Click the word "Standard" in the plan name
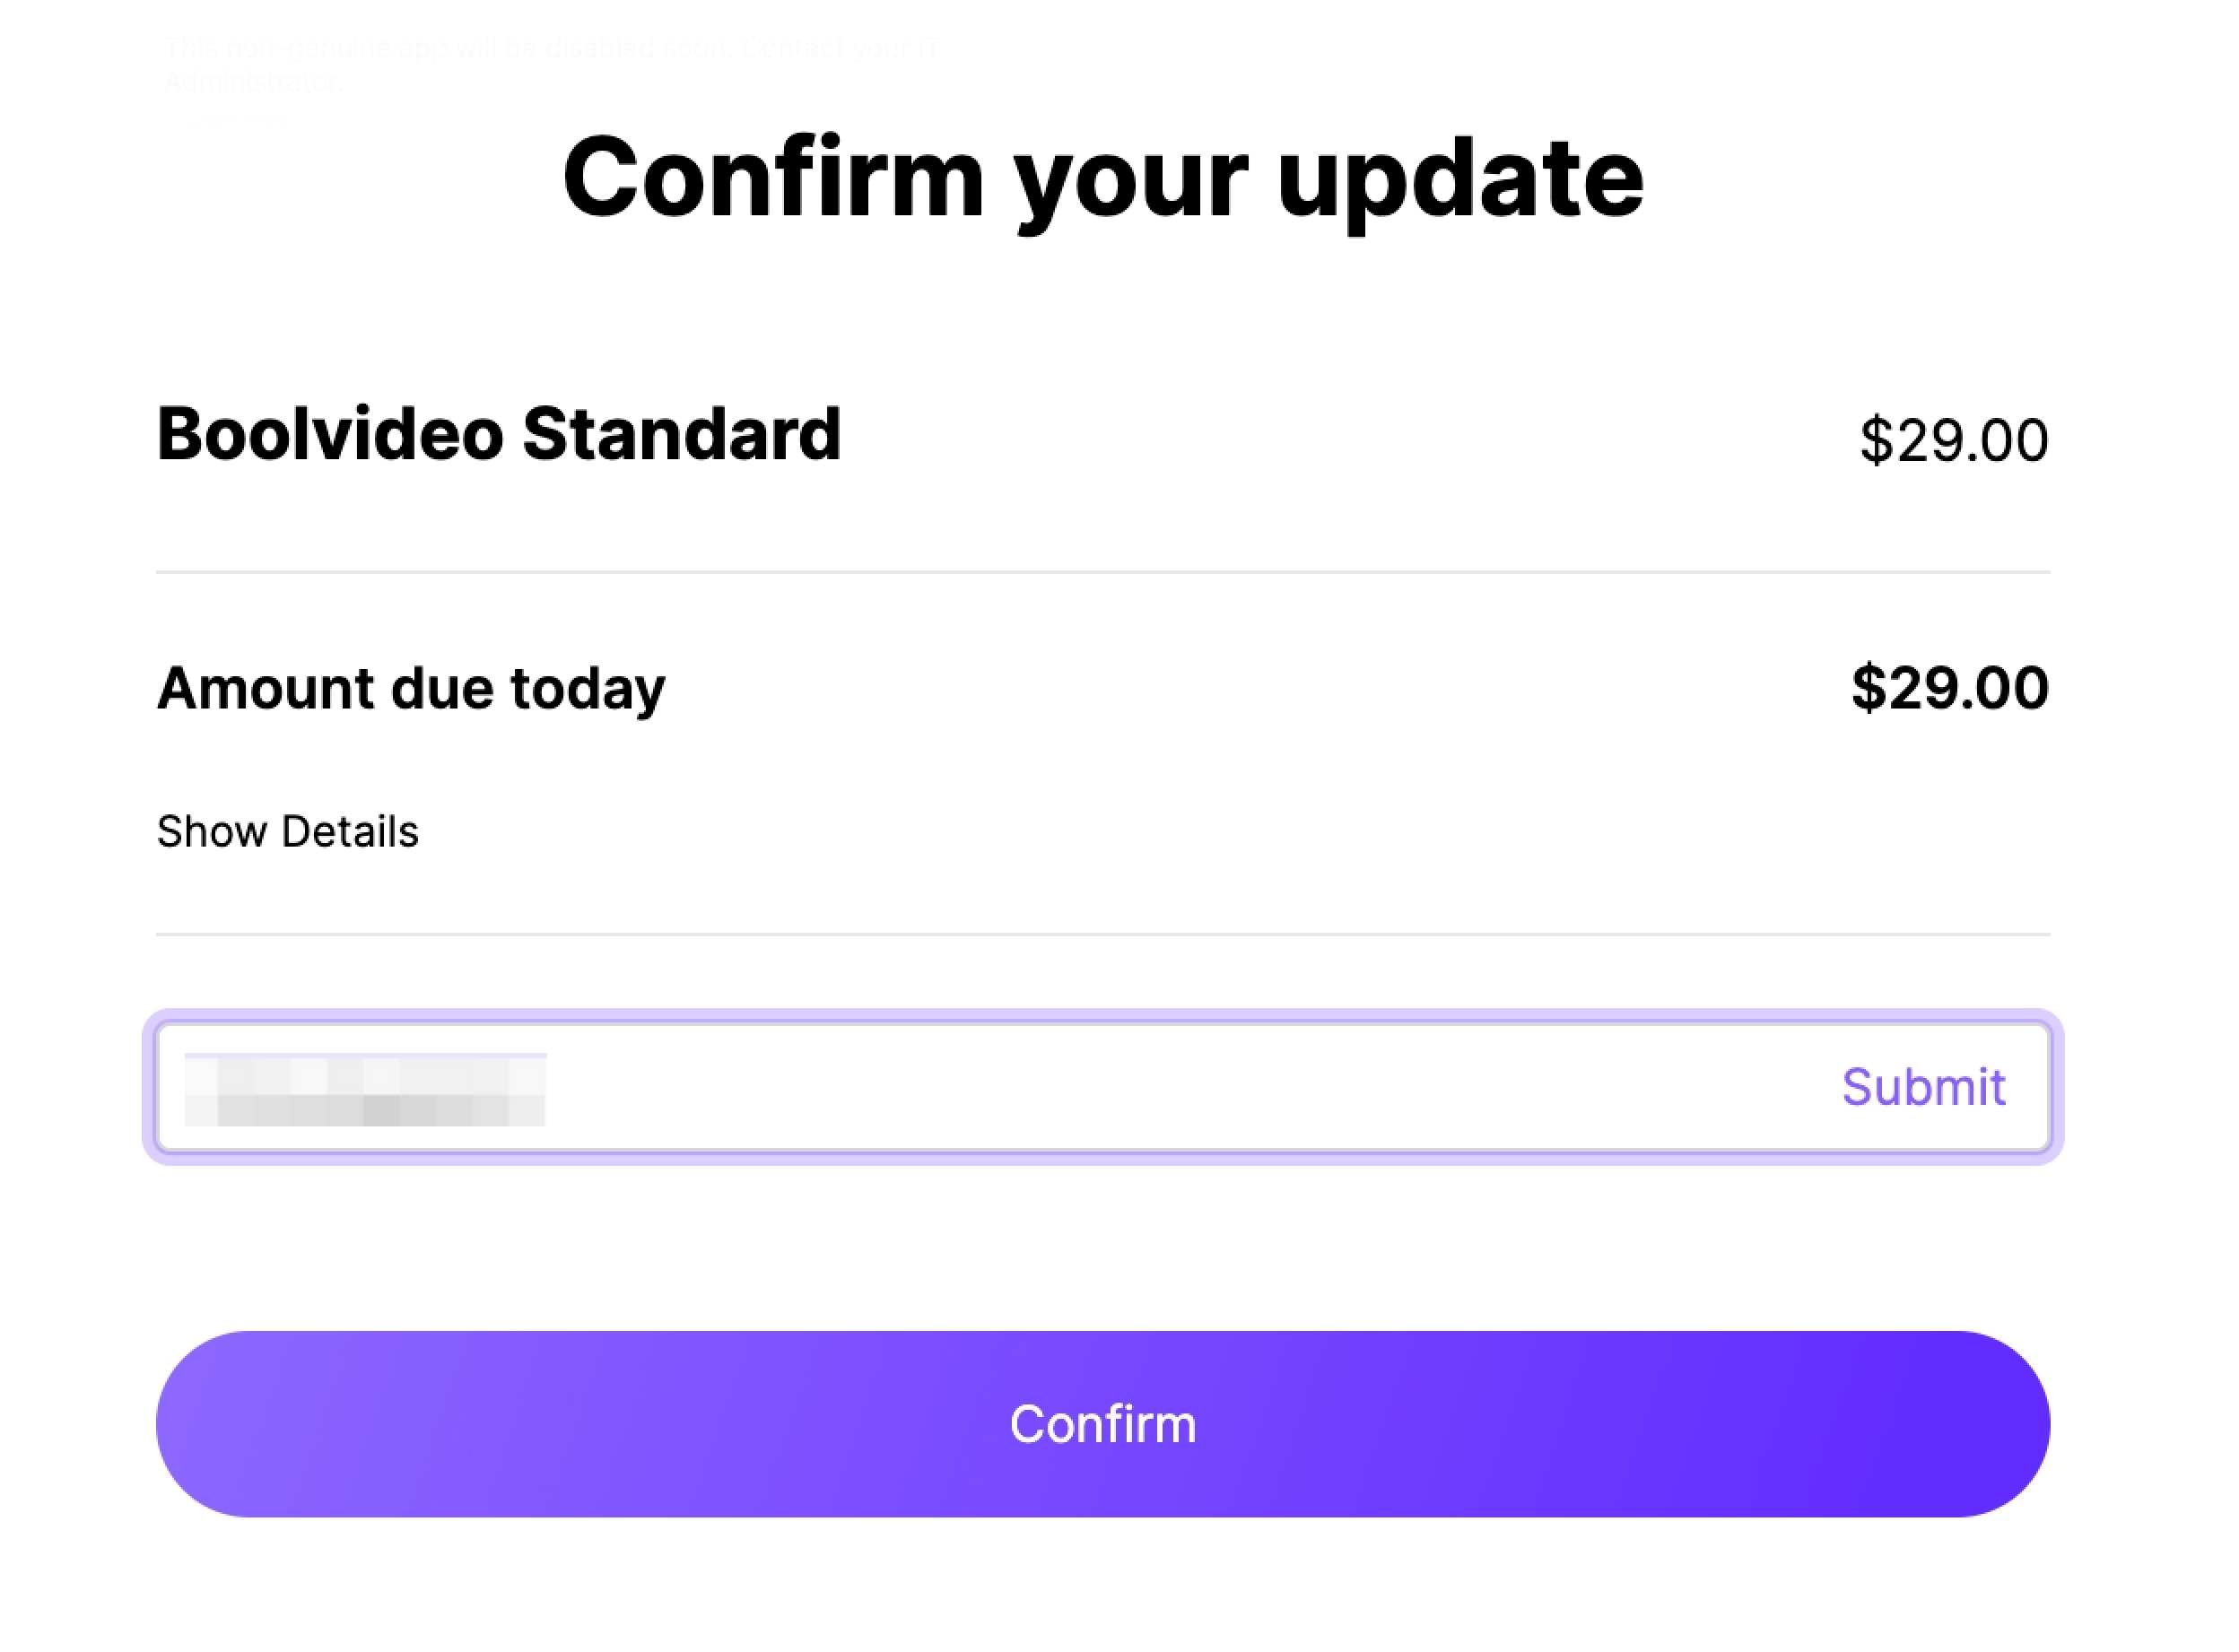This screenshot has height=1652, width=2239. [x=681, y=435]
